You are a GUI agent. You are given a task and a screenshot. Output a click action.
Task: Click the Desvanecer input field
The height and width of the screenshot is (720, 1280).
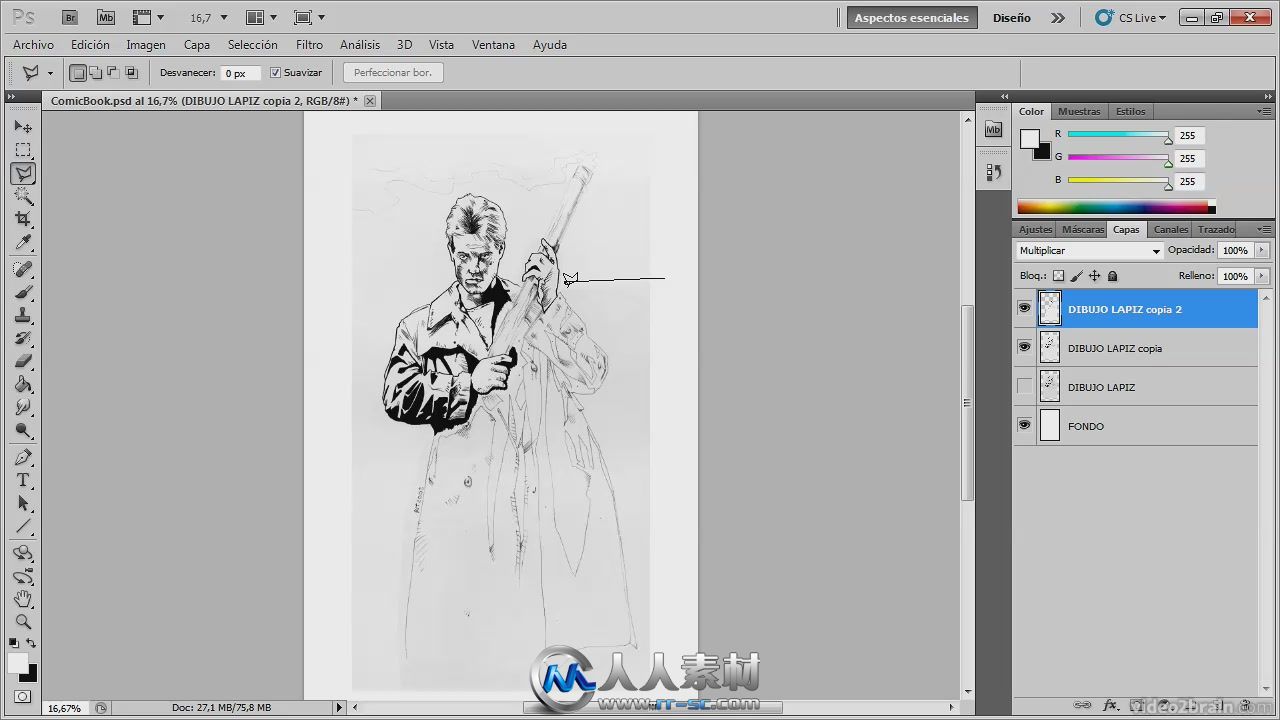(240, 73)
